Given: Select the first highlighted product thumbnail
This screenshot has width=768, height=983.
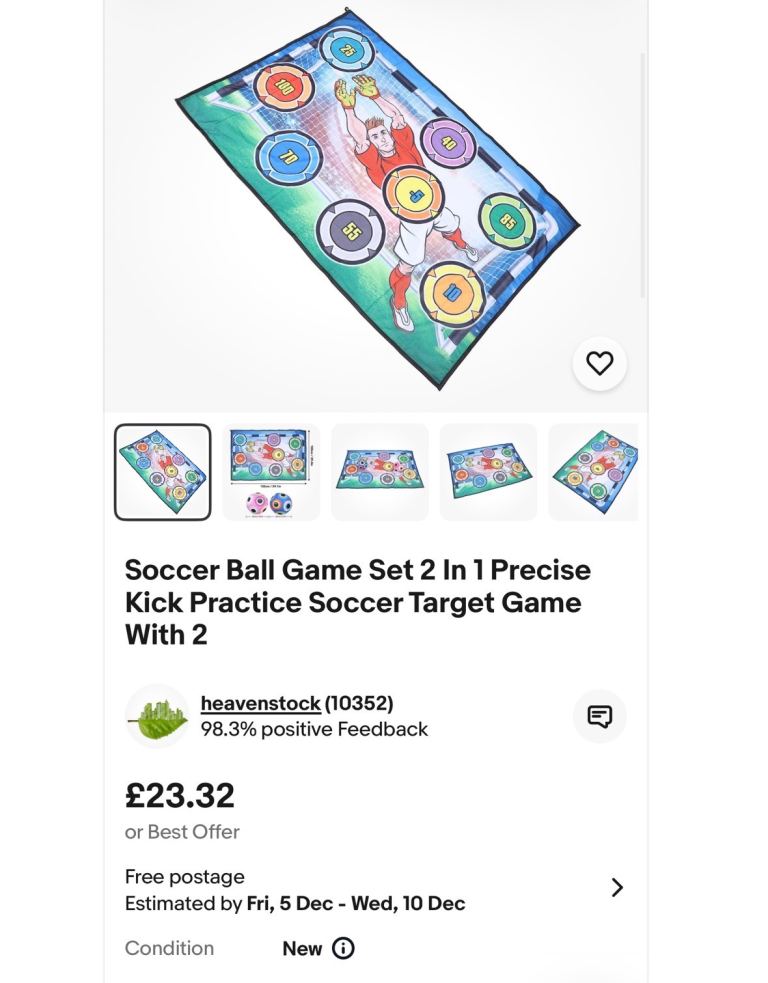Looking at the screenshot, I should point(162,472).
